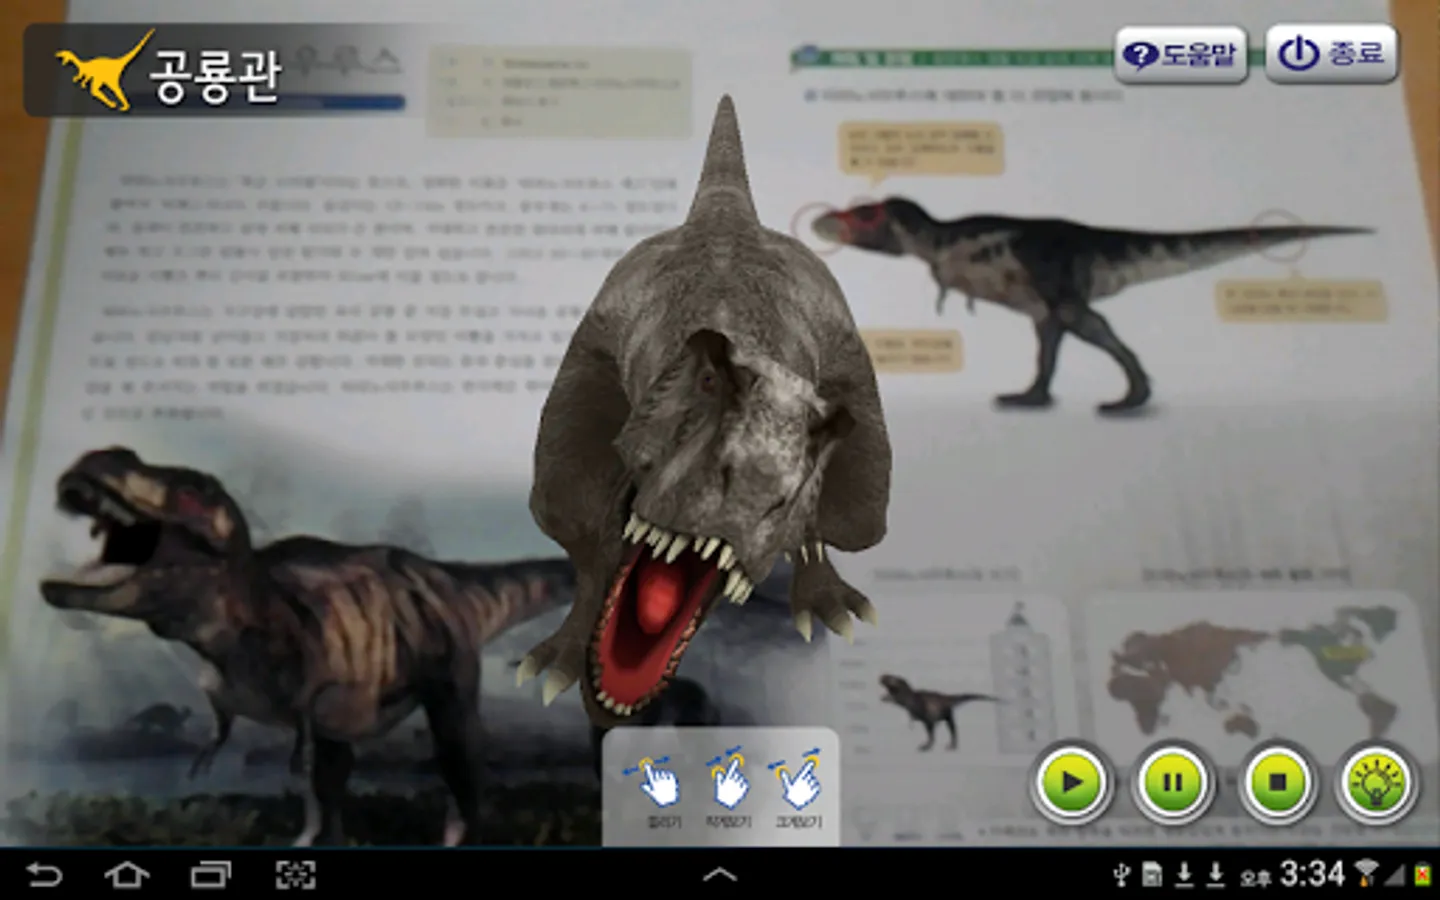Stop the dinosaur animation

[x=1277, y=782]
